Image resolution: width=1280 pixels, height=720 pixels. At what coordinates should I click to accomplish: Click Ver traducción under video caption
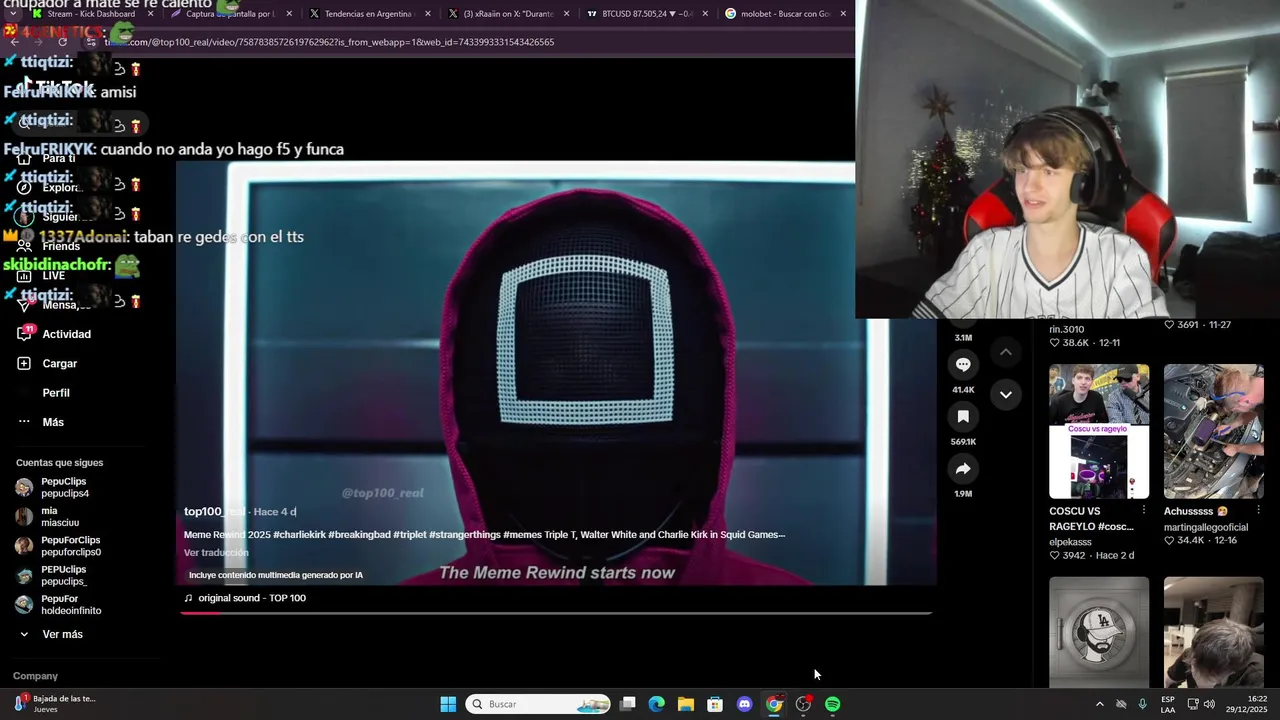(x=216, y=553)
